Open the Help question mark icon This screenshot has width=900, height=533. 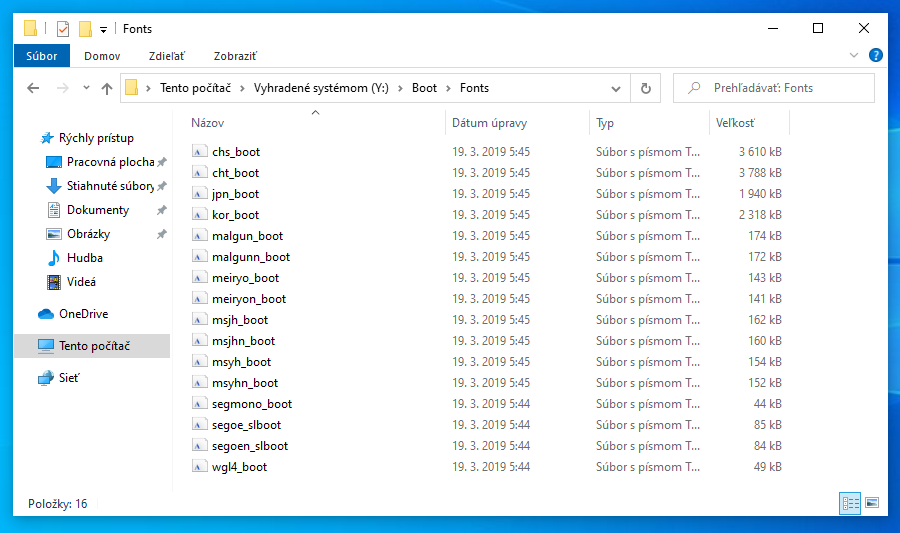(x=875, y=56)
